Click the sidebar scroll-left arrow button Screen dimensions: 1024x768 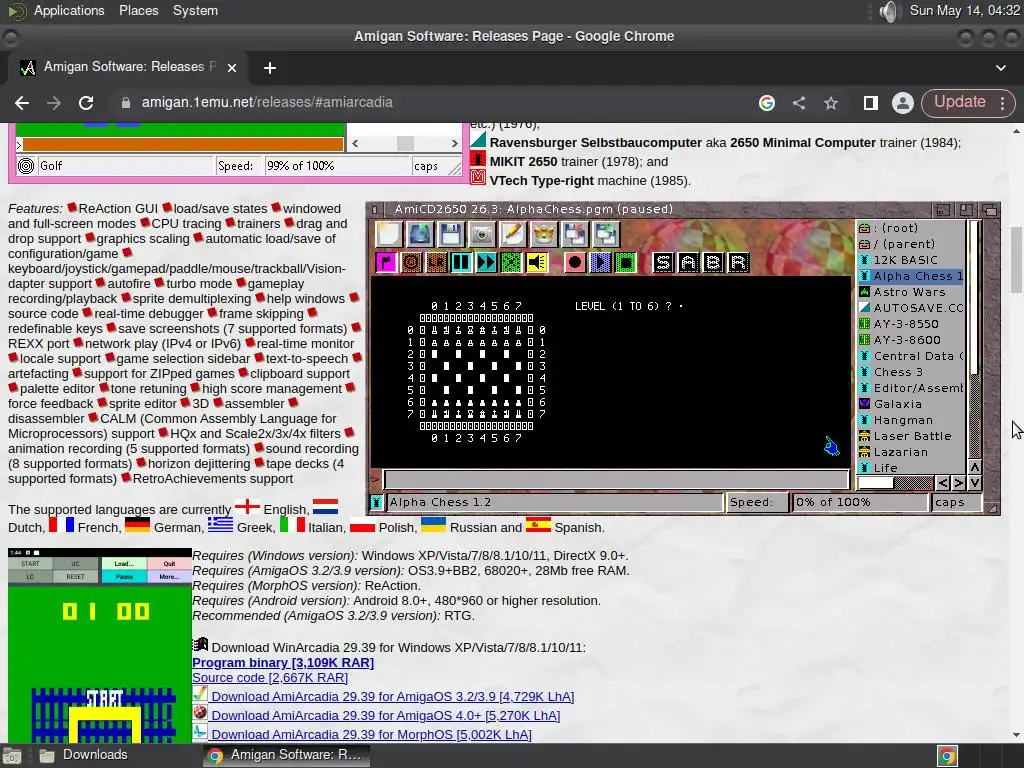click(x=942, y=483)
